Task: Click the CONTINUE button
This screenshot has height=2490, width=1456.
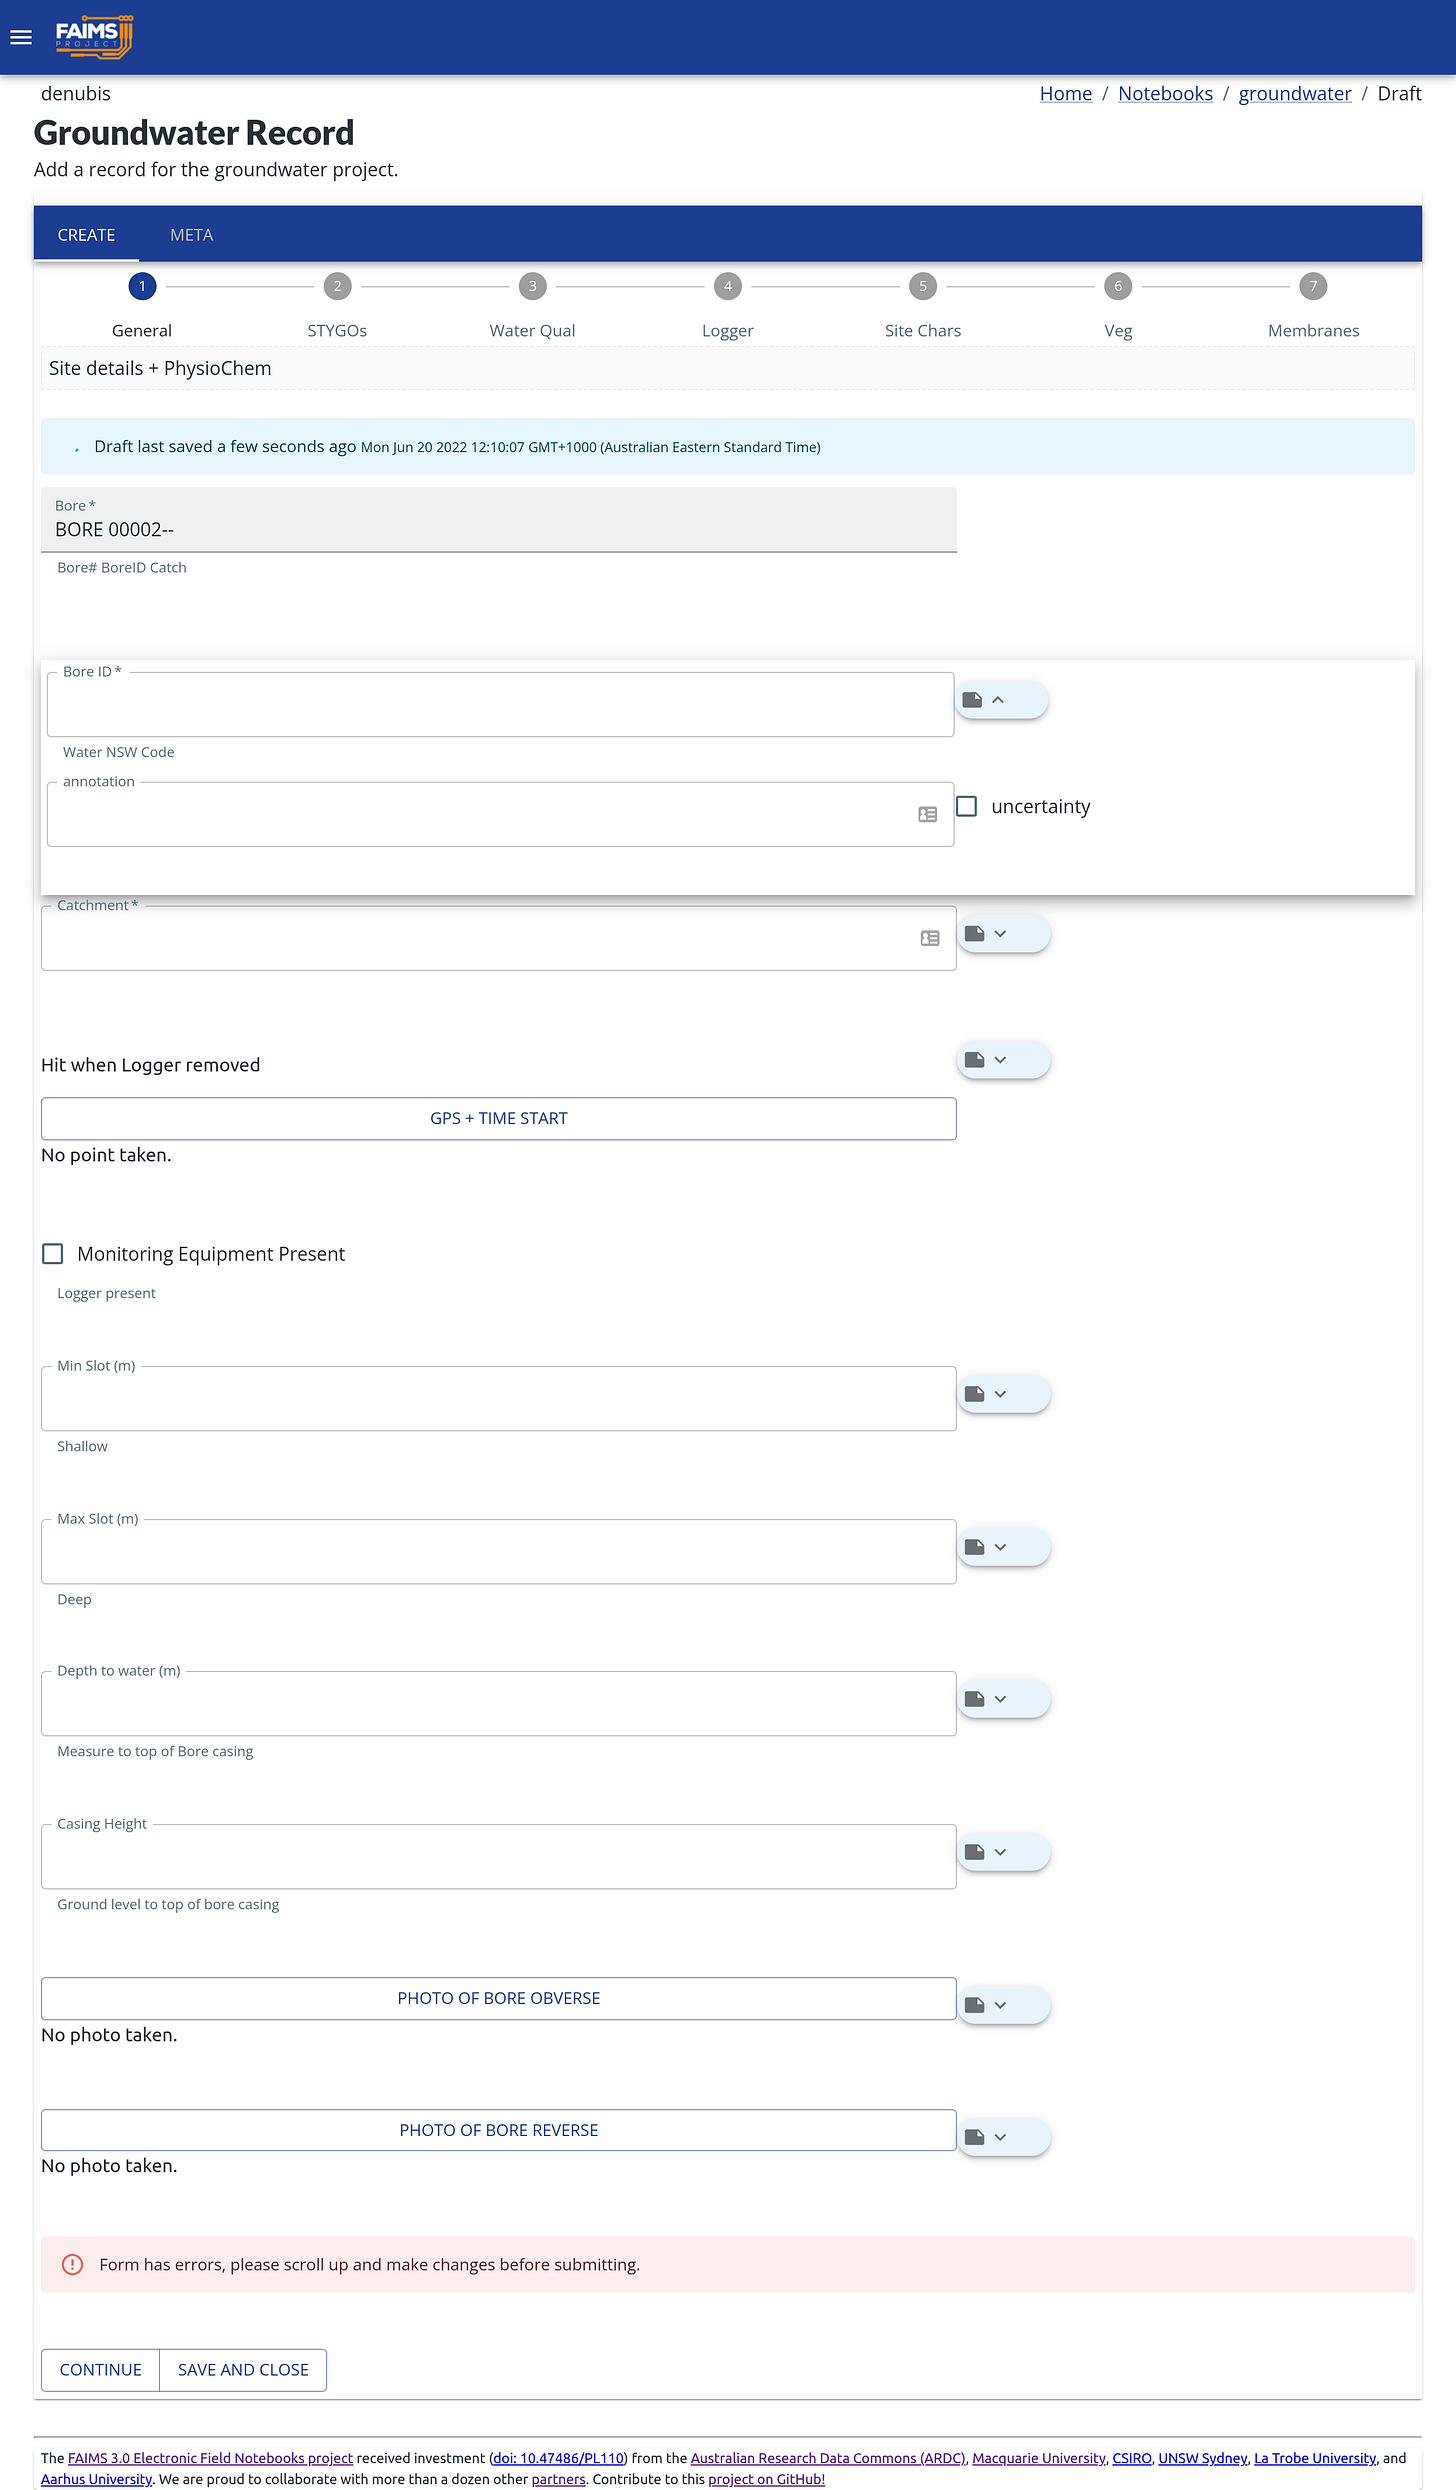Action: click(100, 2370)
